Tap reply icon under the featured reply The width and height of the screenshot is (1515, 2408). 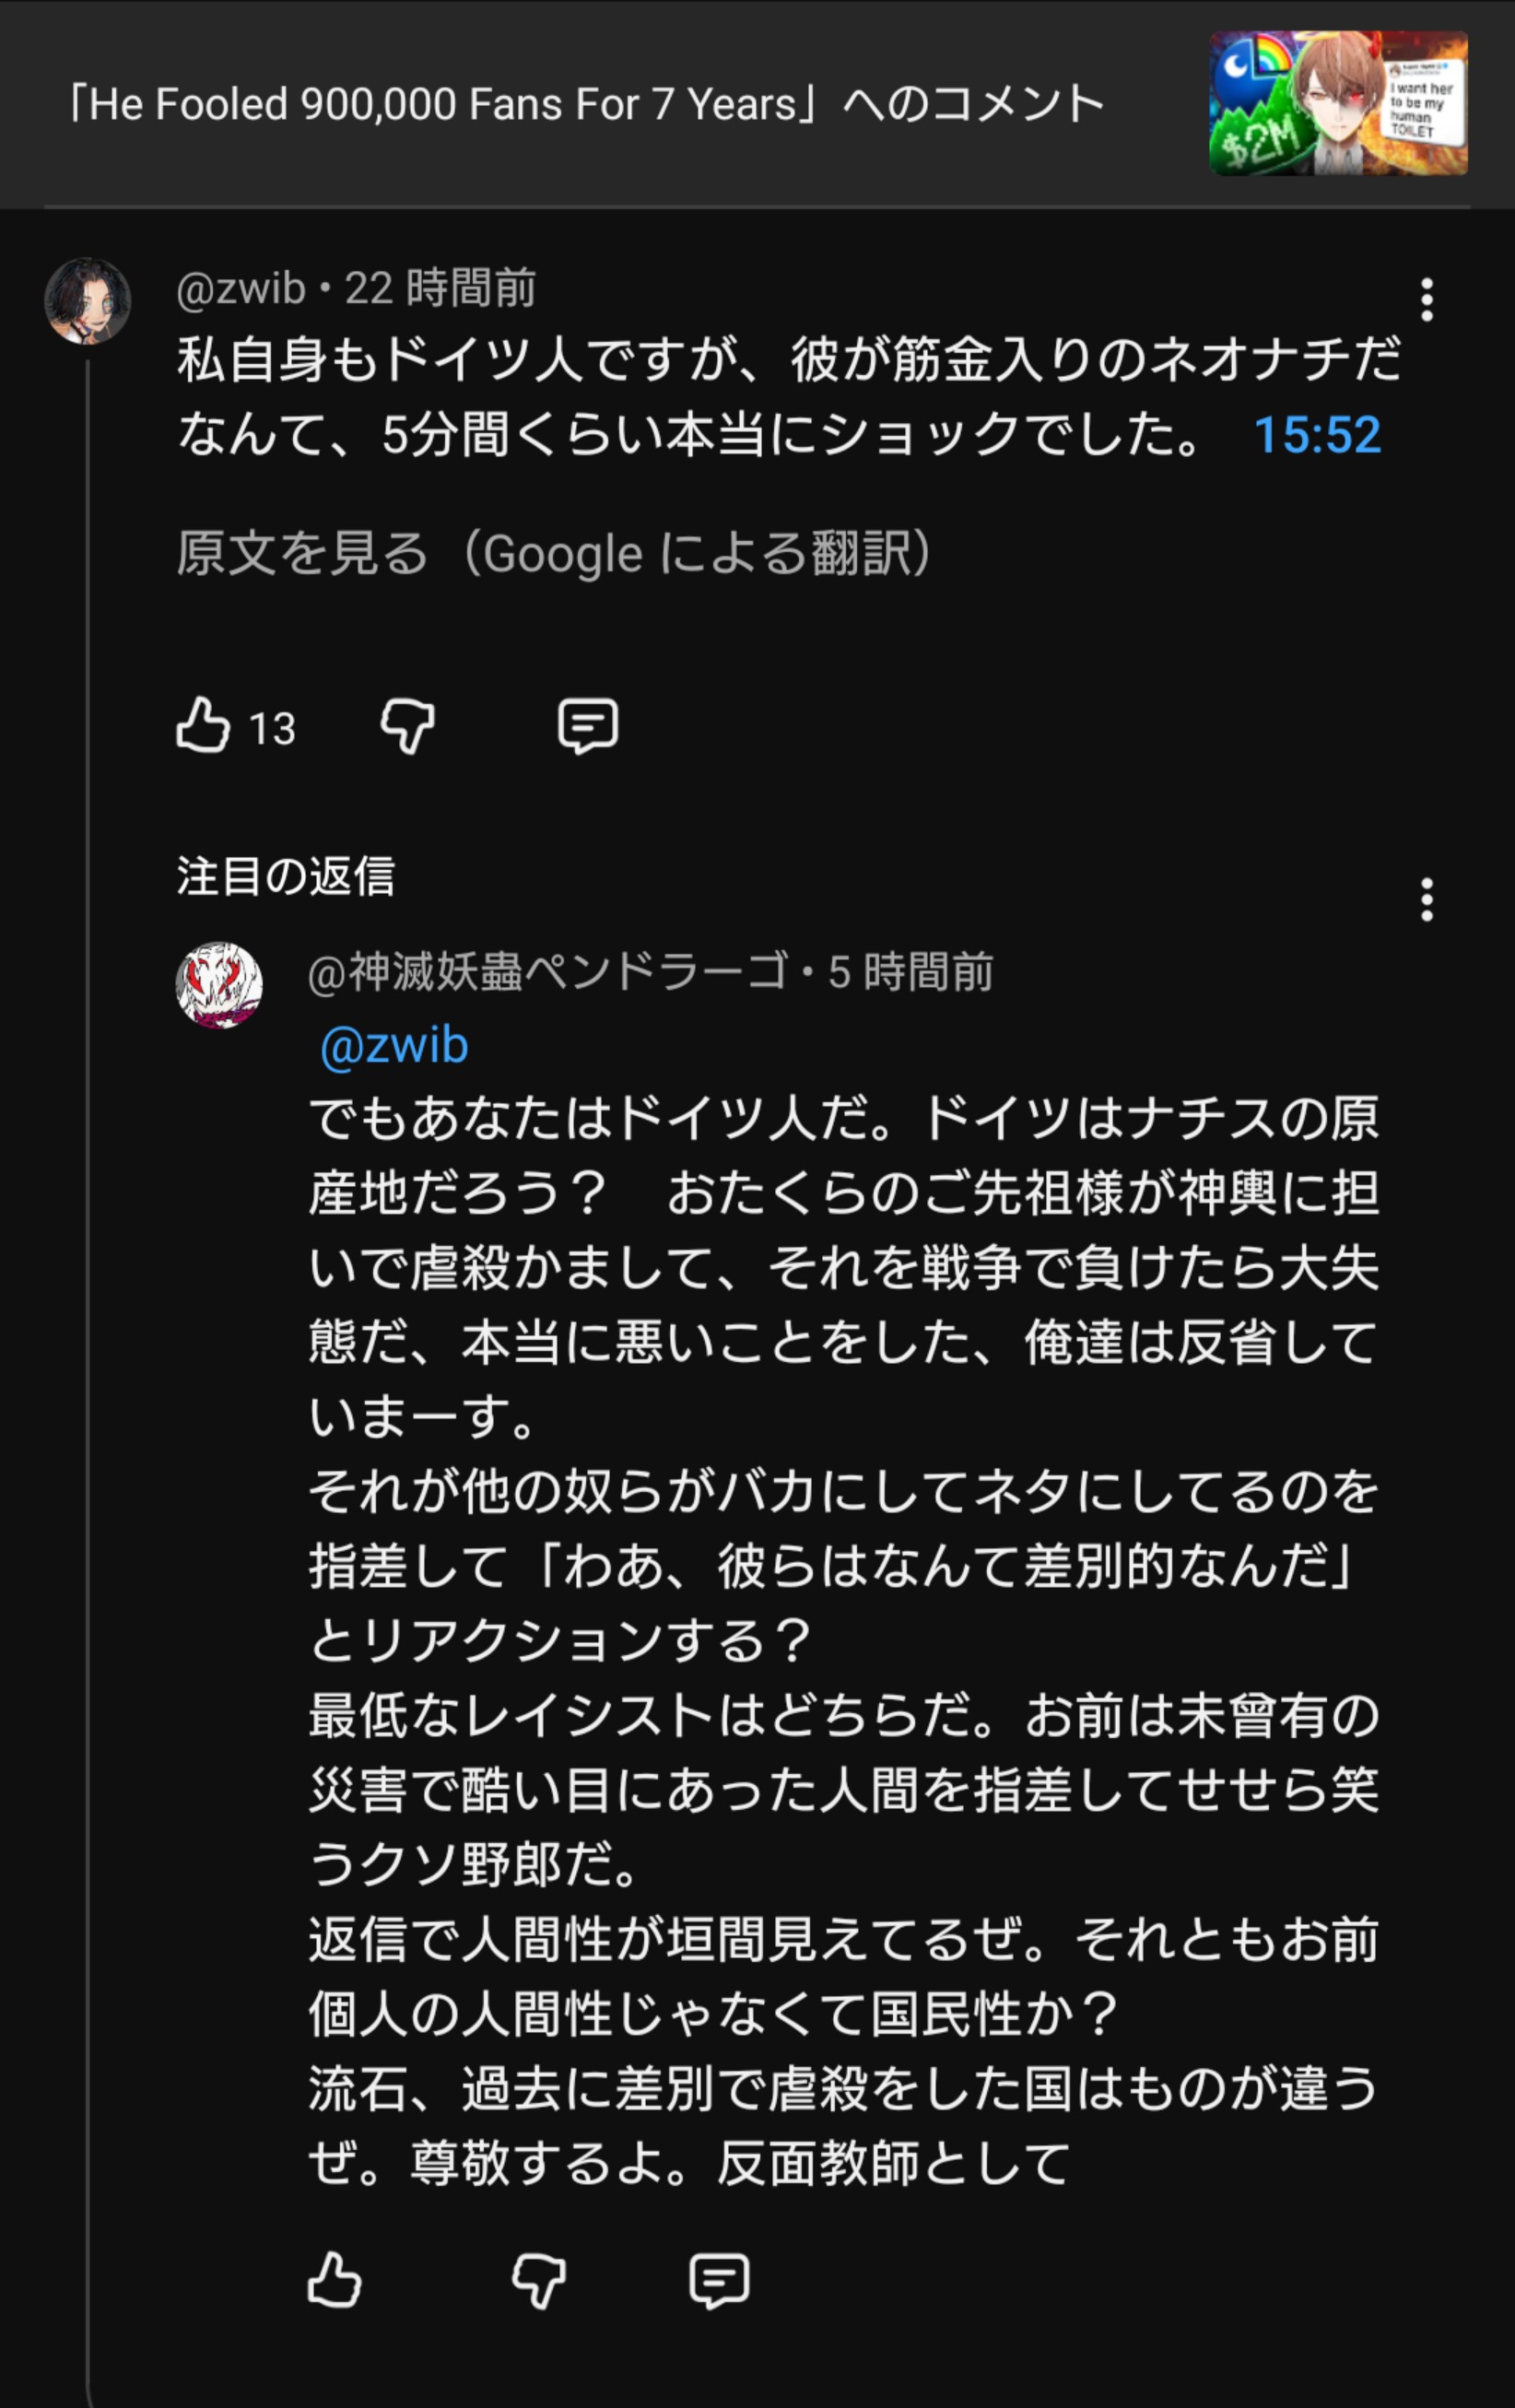coord(719,2280)
